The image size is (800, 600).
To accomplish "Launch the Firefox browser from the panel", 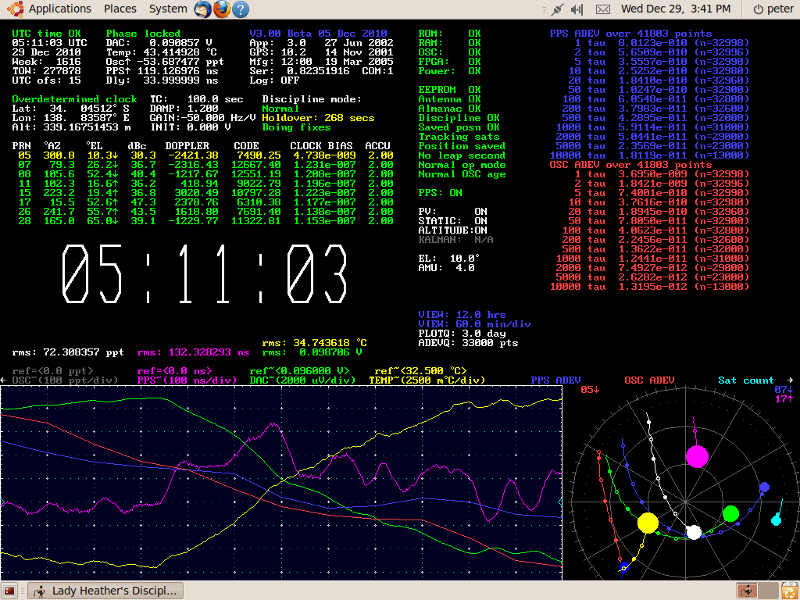I will 221,9.
